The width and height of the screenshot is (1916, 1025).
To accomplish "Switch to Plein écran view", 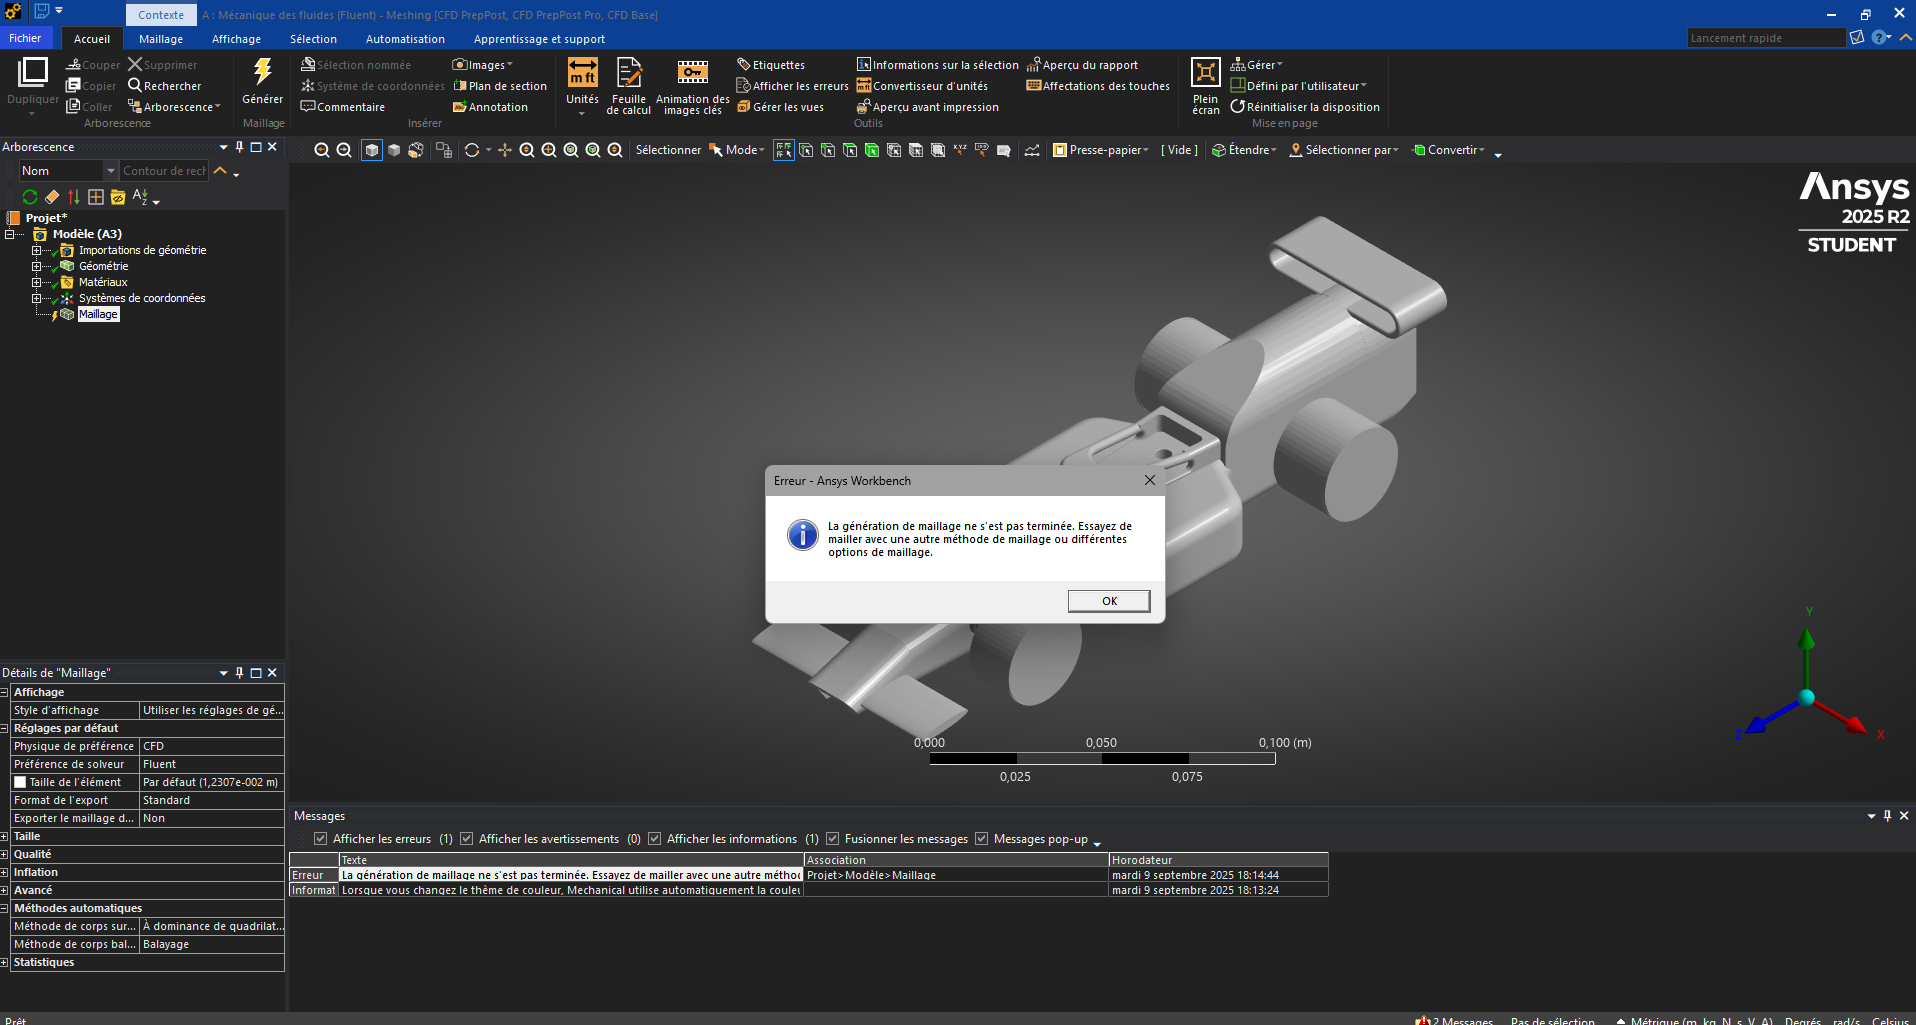I will [1205, 74].
